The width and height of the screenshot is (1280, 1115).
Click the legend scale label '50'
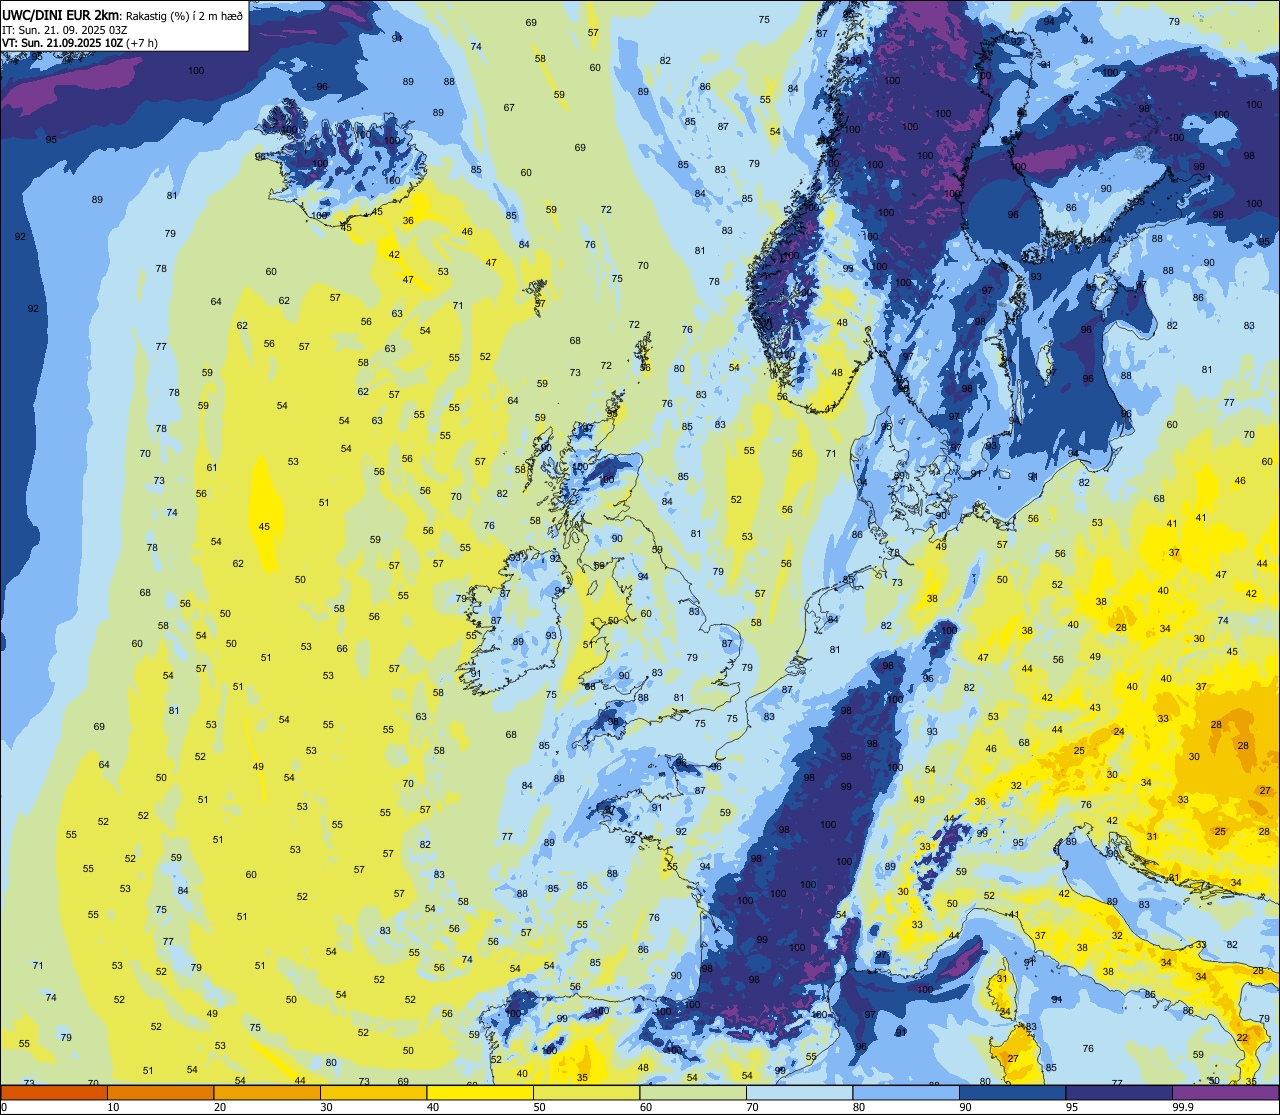(539, 1107)
